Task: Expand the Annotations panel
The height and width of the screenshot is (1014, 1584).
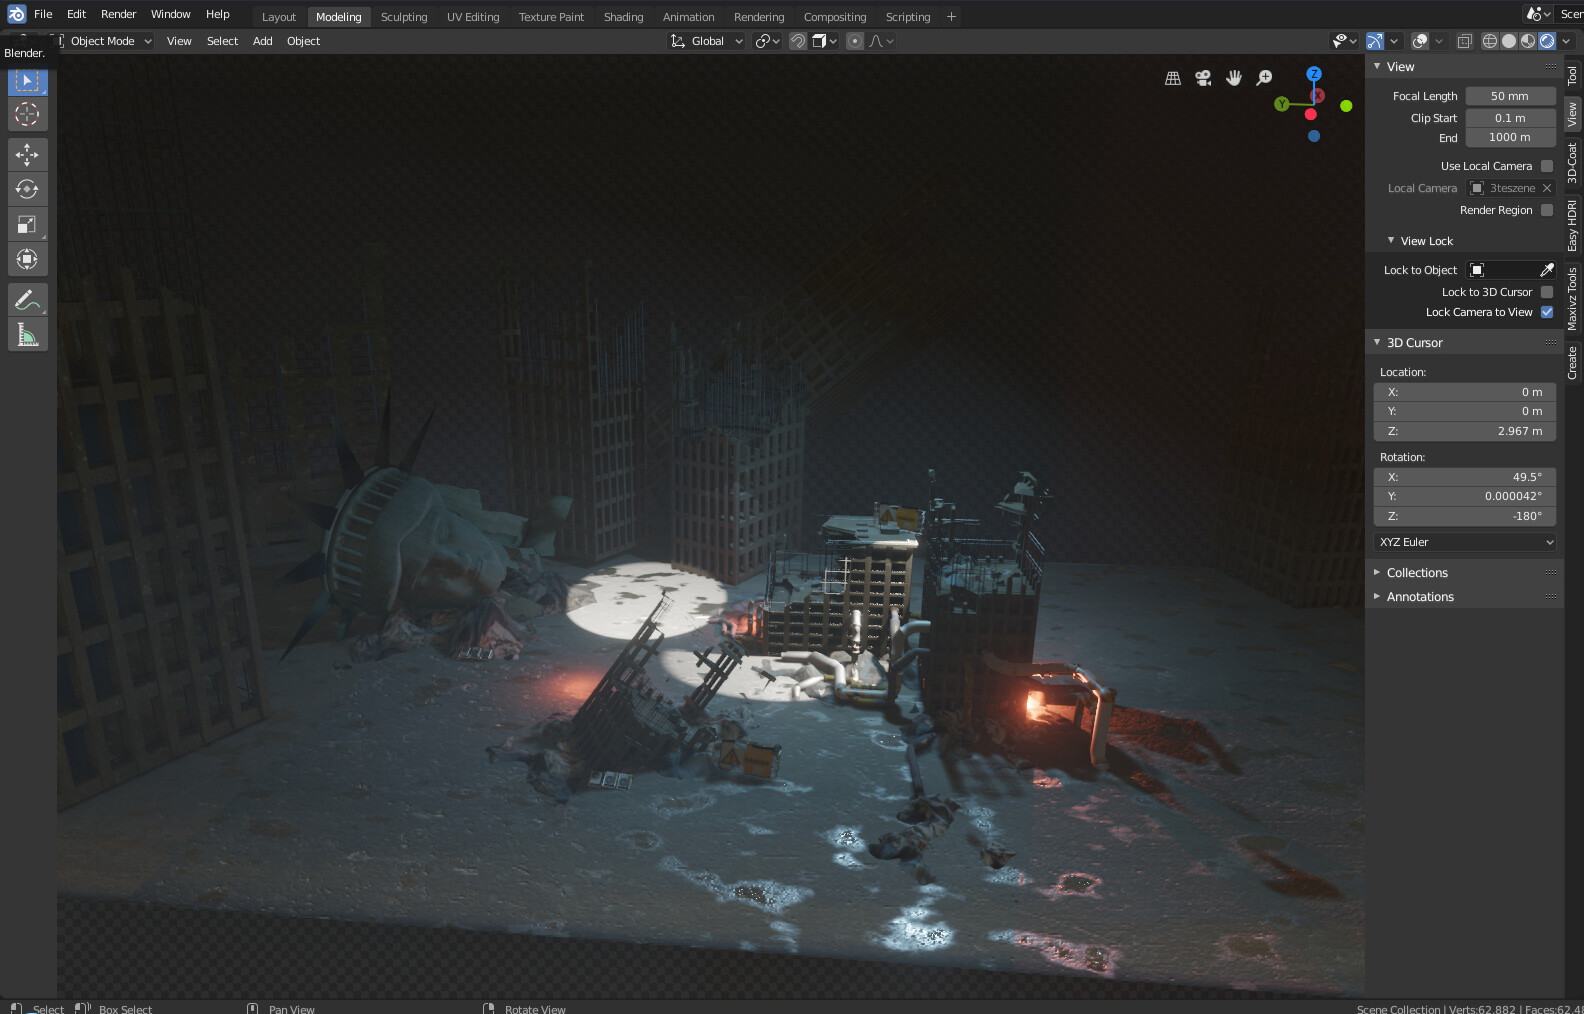Action: 1377,596
